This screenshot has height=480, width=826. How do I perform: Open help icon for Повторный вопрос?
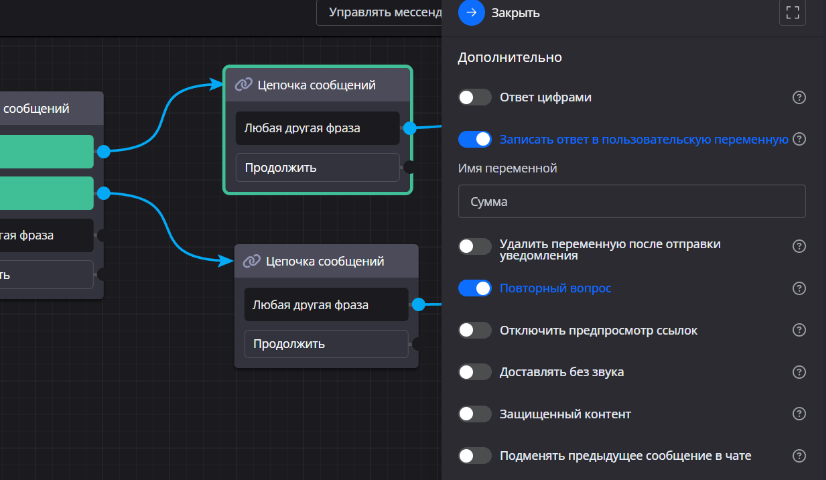pyautogui.click(x=799, y=288)
